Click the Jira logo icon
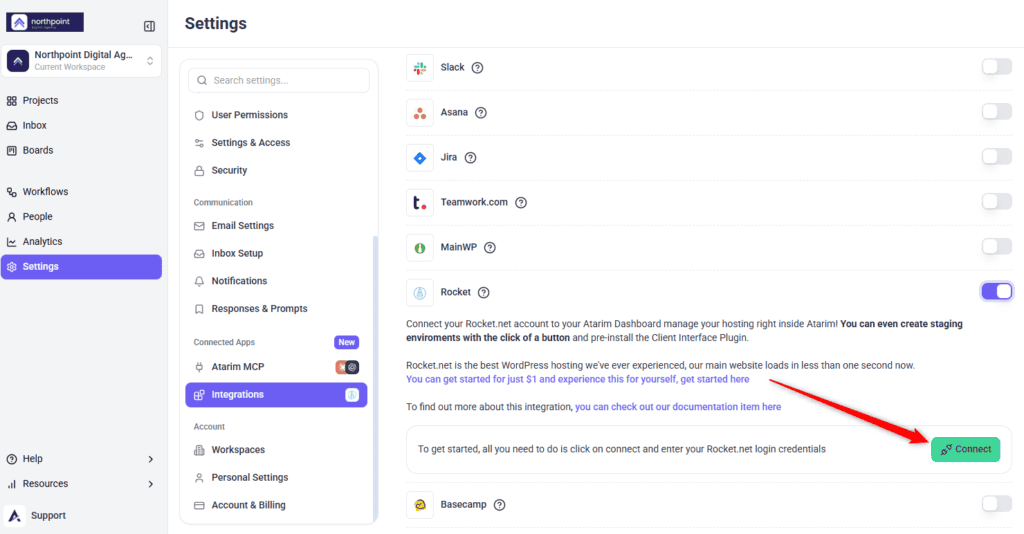 tap(420, 158)
